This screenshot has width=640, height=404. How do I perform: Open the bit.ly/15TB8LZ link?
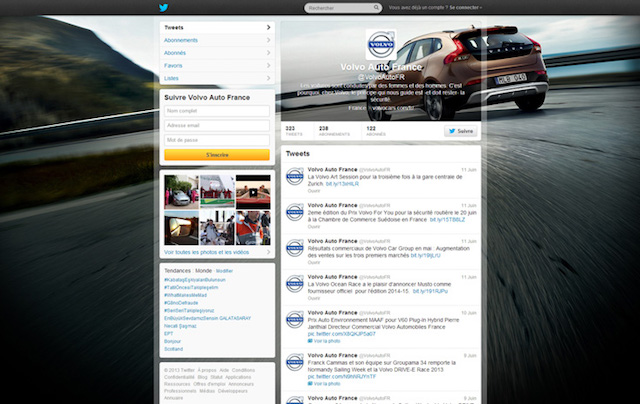pyautogui.click(x=447, y=220)
